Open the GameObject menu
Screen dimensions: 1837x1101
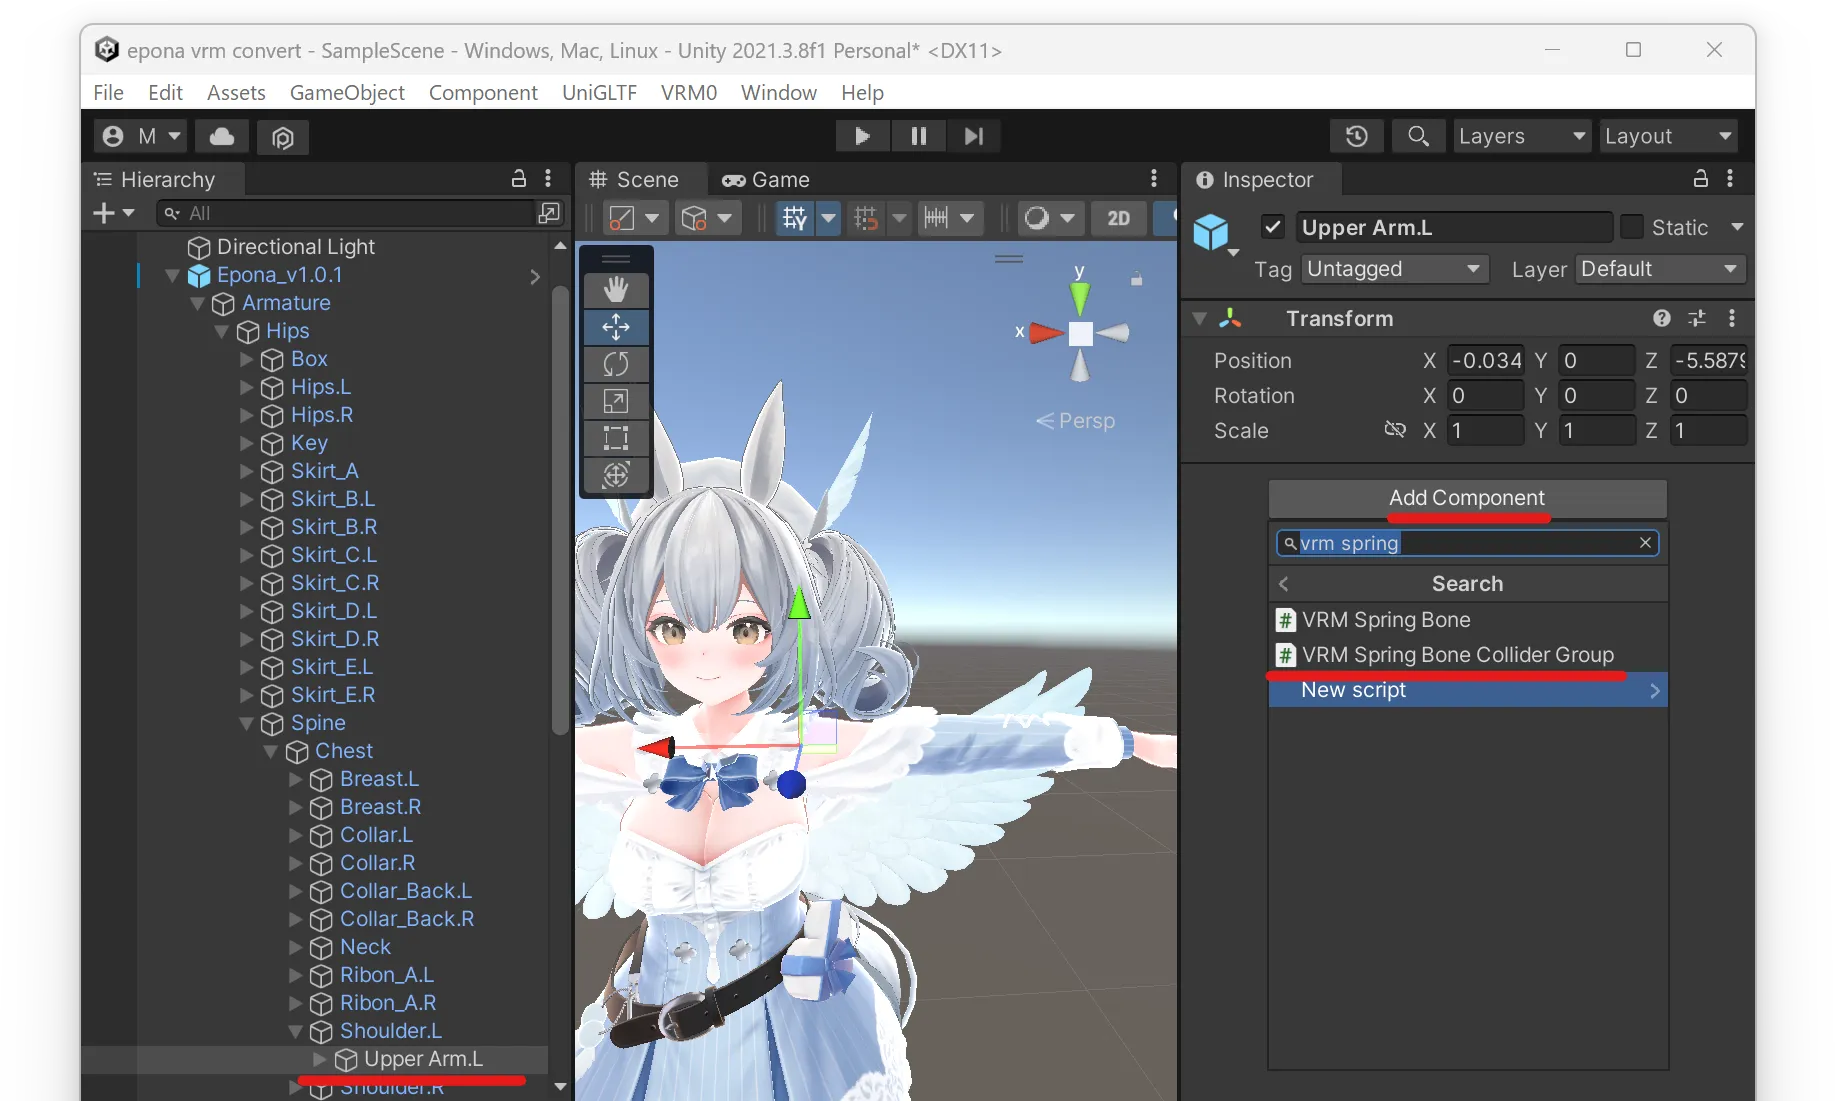347,93
